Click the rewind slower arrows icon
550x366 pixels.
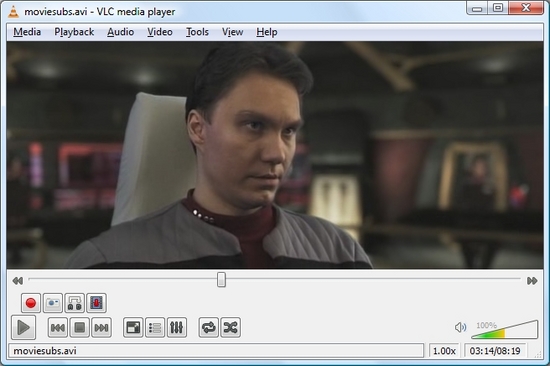tap(18, 281)
